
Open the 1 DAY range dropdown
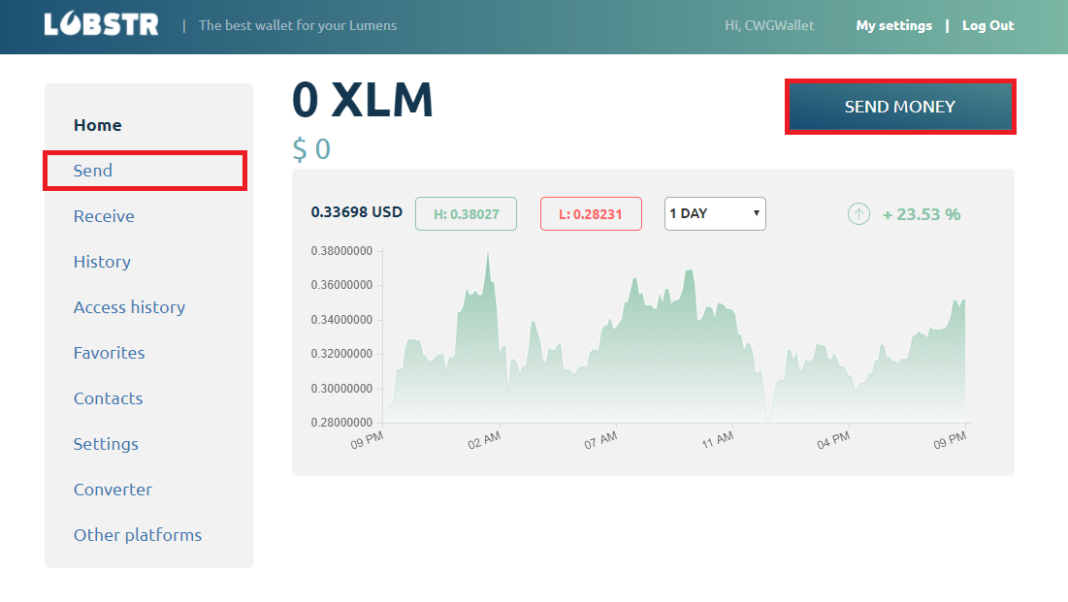[714, 214]
